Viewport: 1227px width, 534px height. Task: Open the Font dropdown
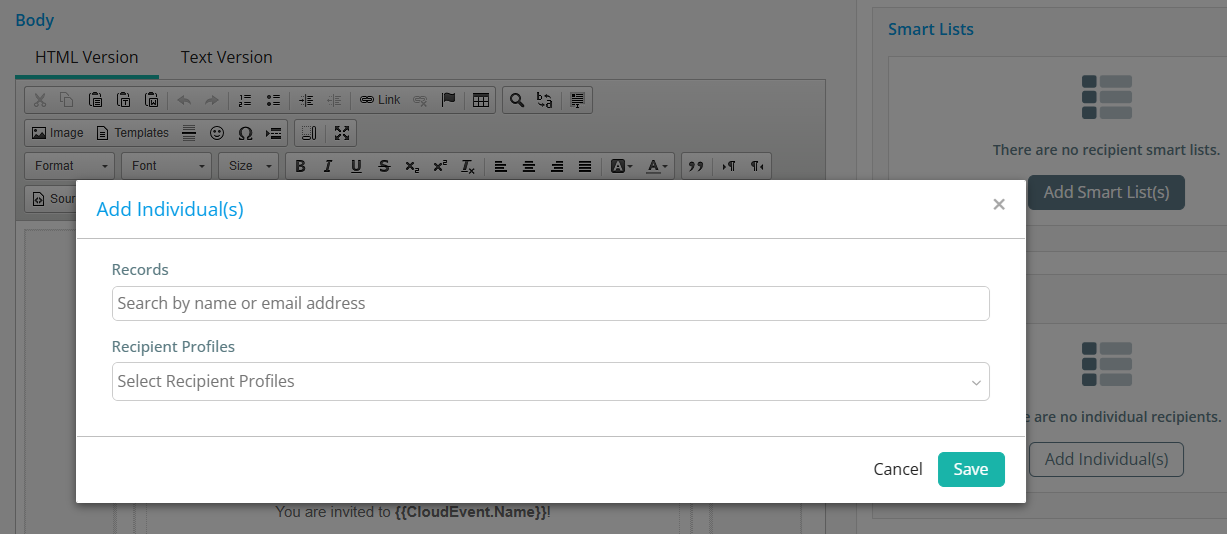click(x=166, y=166)
